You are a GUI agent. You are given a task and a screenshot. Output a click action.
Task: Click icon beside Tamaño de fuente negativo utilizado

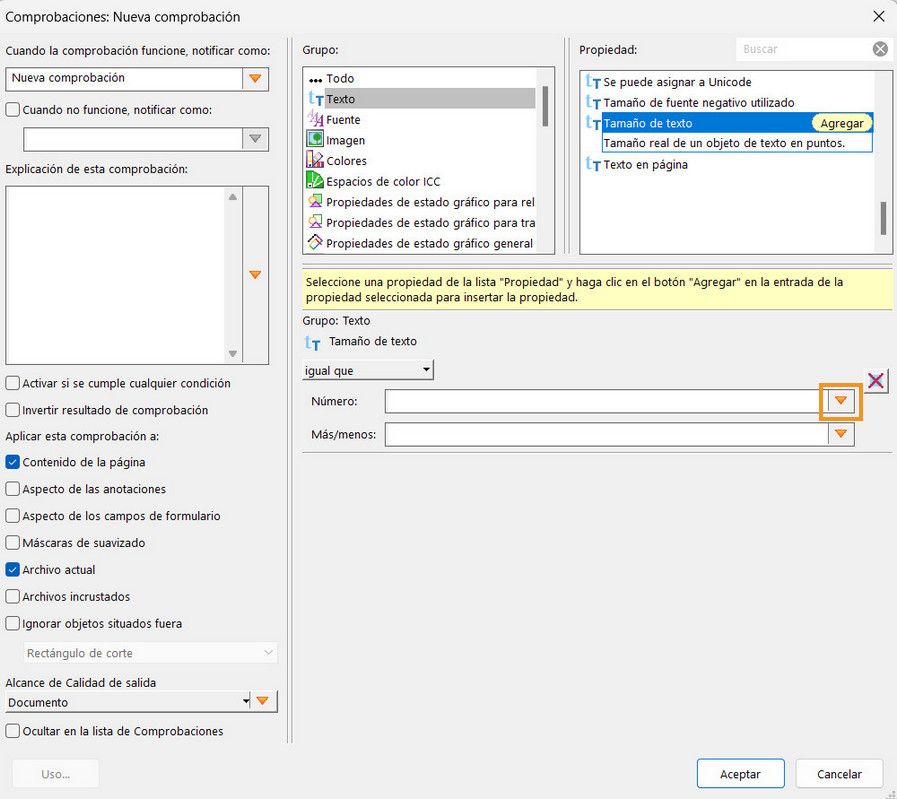[x=593, y=102]
